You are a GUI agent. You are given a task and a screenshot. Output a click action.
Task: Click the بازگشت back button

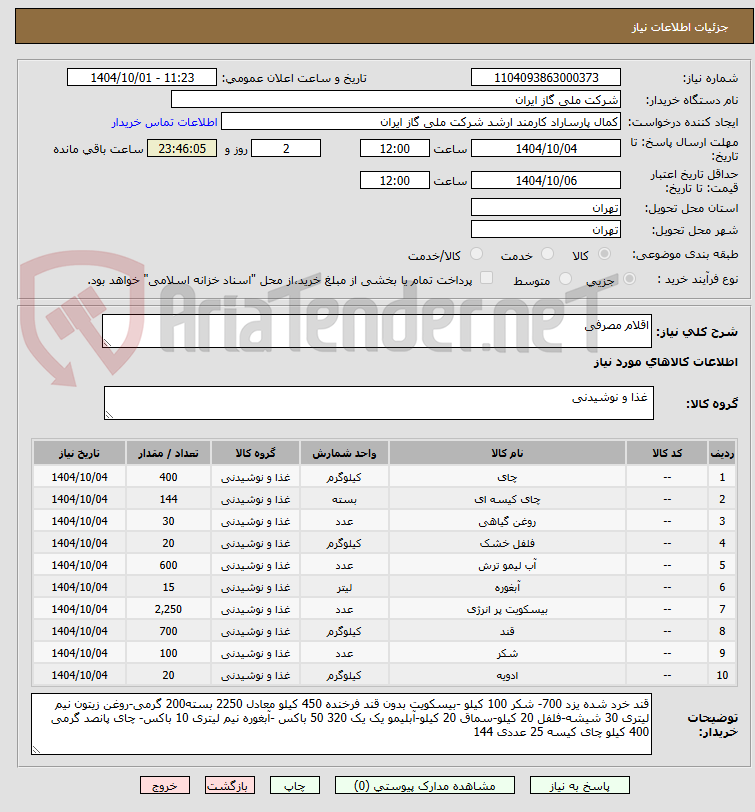tap(229, 786)
